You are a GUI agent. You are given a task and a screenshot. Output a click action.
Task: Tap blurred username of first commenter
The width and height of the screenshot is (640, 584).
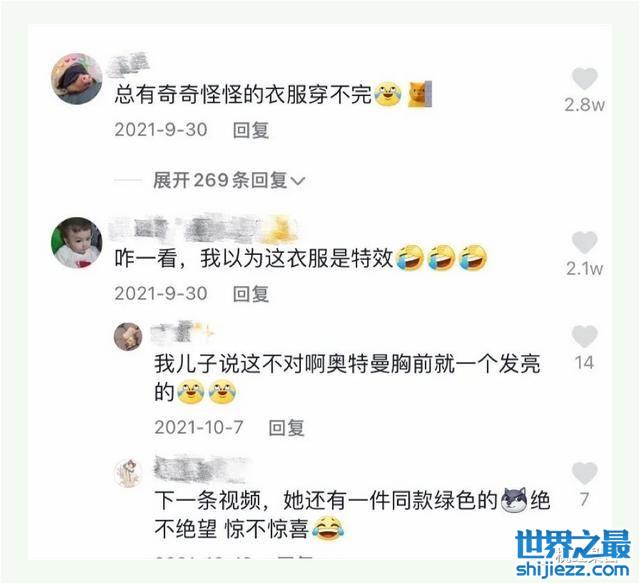click(x=129, y=64)
